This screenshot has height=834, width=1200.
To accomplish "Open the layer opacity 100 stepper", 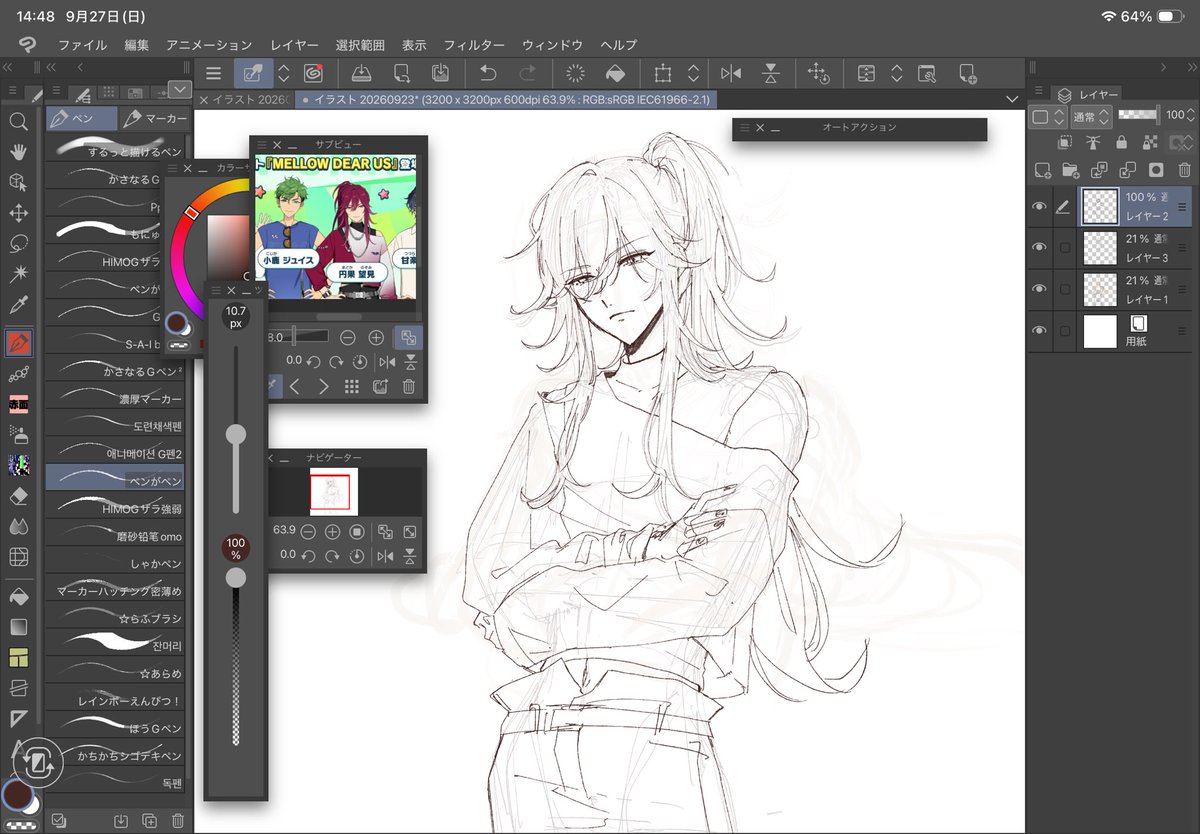I will (1192, 116).
